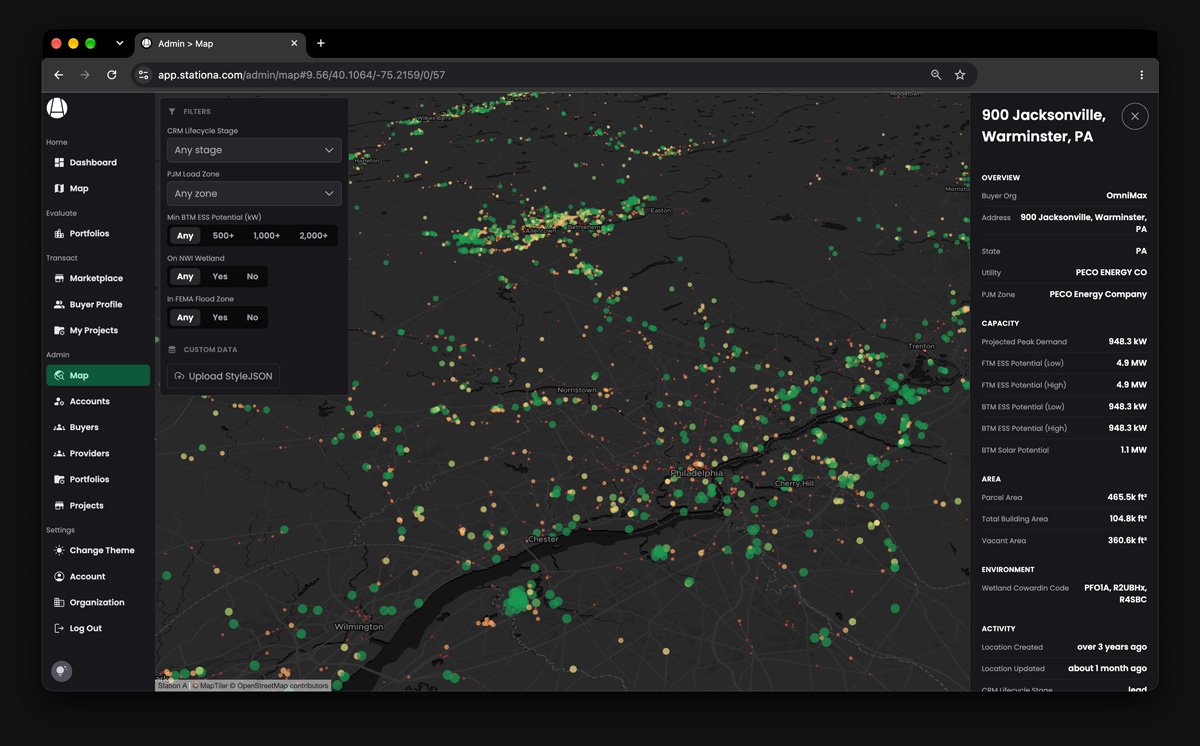
Task: Open the tab search chevron dropdown
Action: pos(120,43)
